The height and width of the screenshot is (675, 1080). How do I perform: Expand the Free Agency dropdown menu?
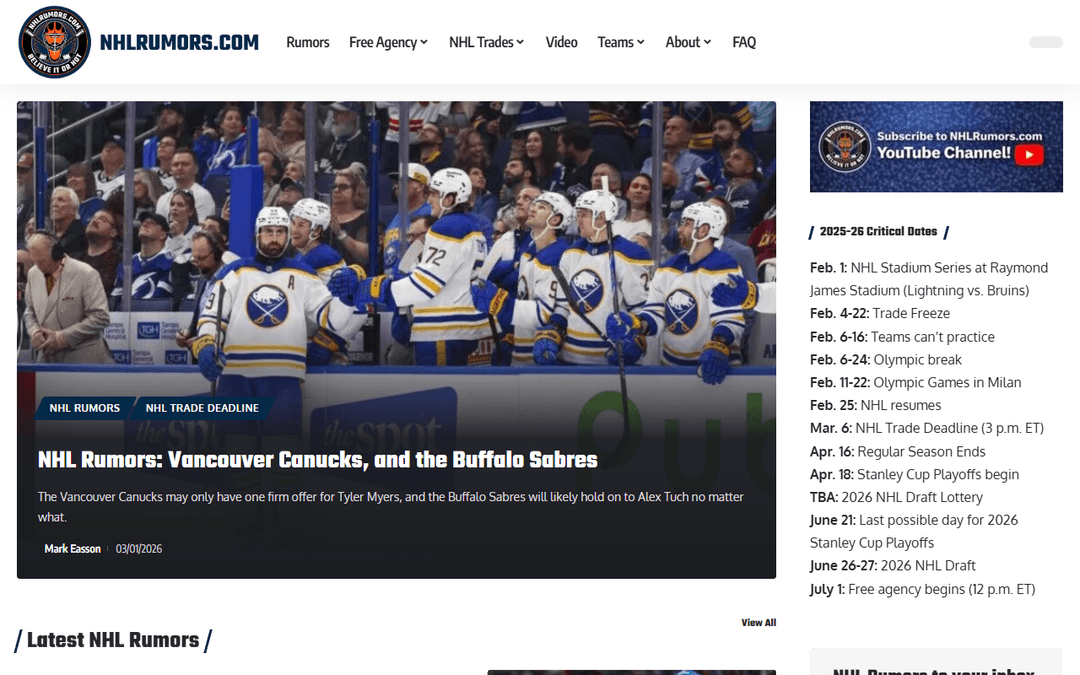click(x=388, y=43)
